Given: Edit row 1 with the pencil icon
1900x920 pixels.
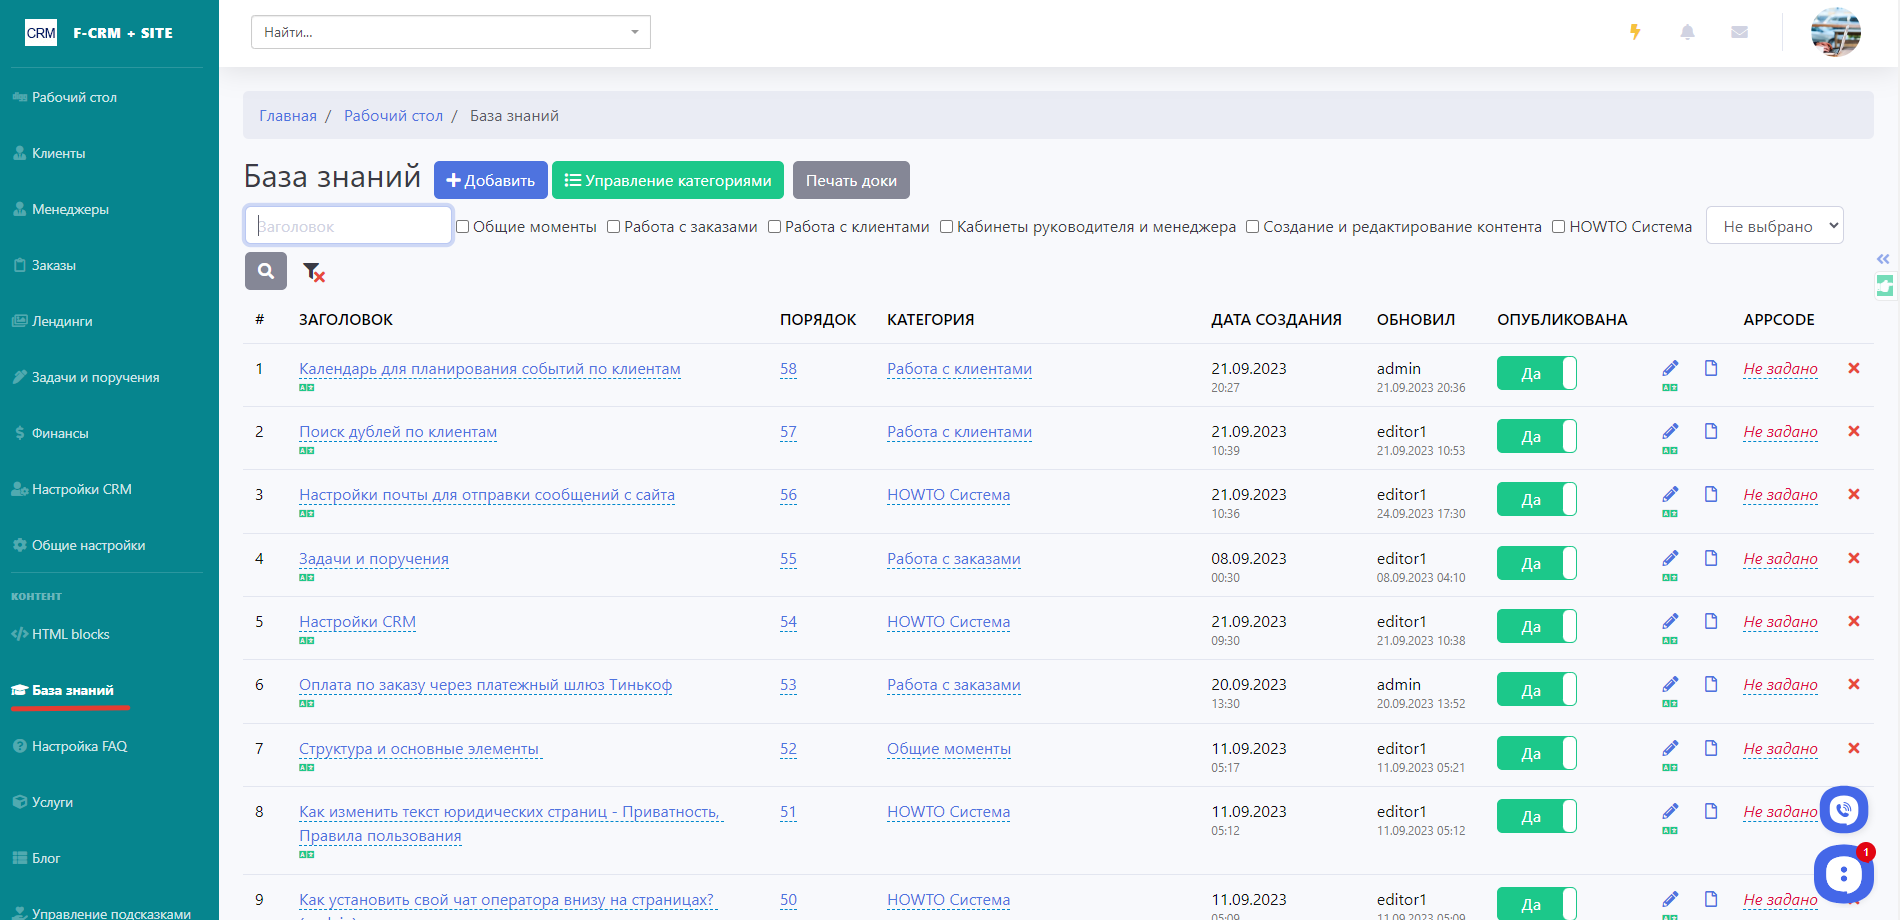Looking at the screenshot, I should pyautogui.click(x=1670, y=368).
